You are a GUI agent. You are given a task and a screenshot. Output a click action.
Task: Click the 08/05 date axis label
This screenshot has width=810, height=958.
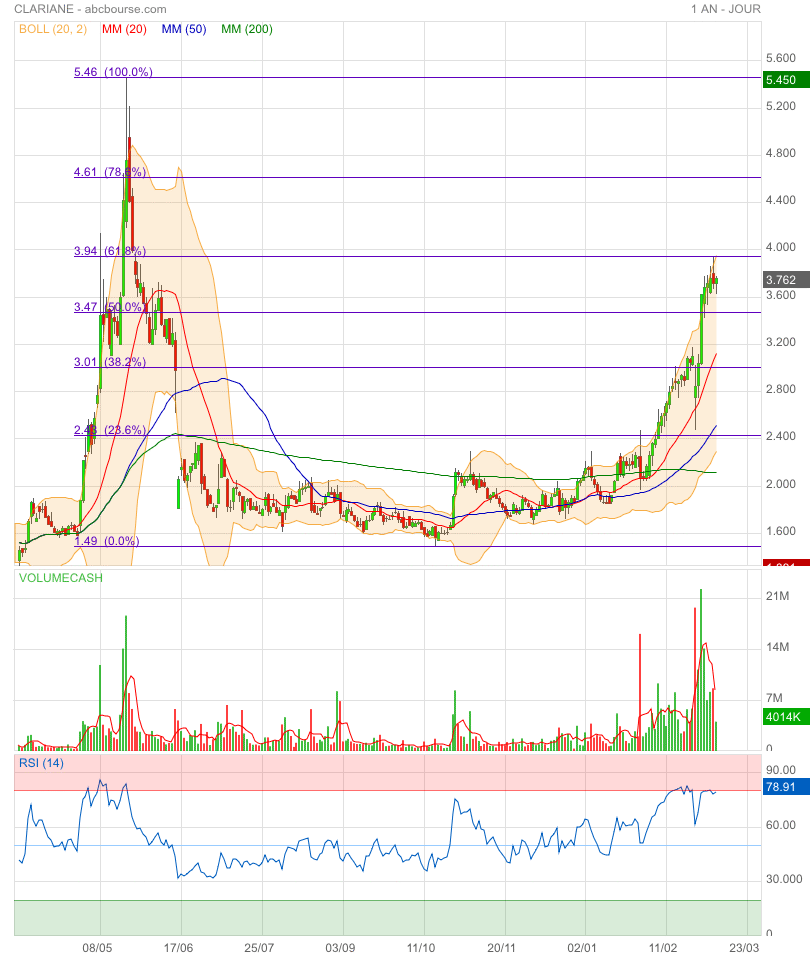click(x=97, y=948)
